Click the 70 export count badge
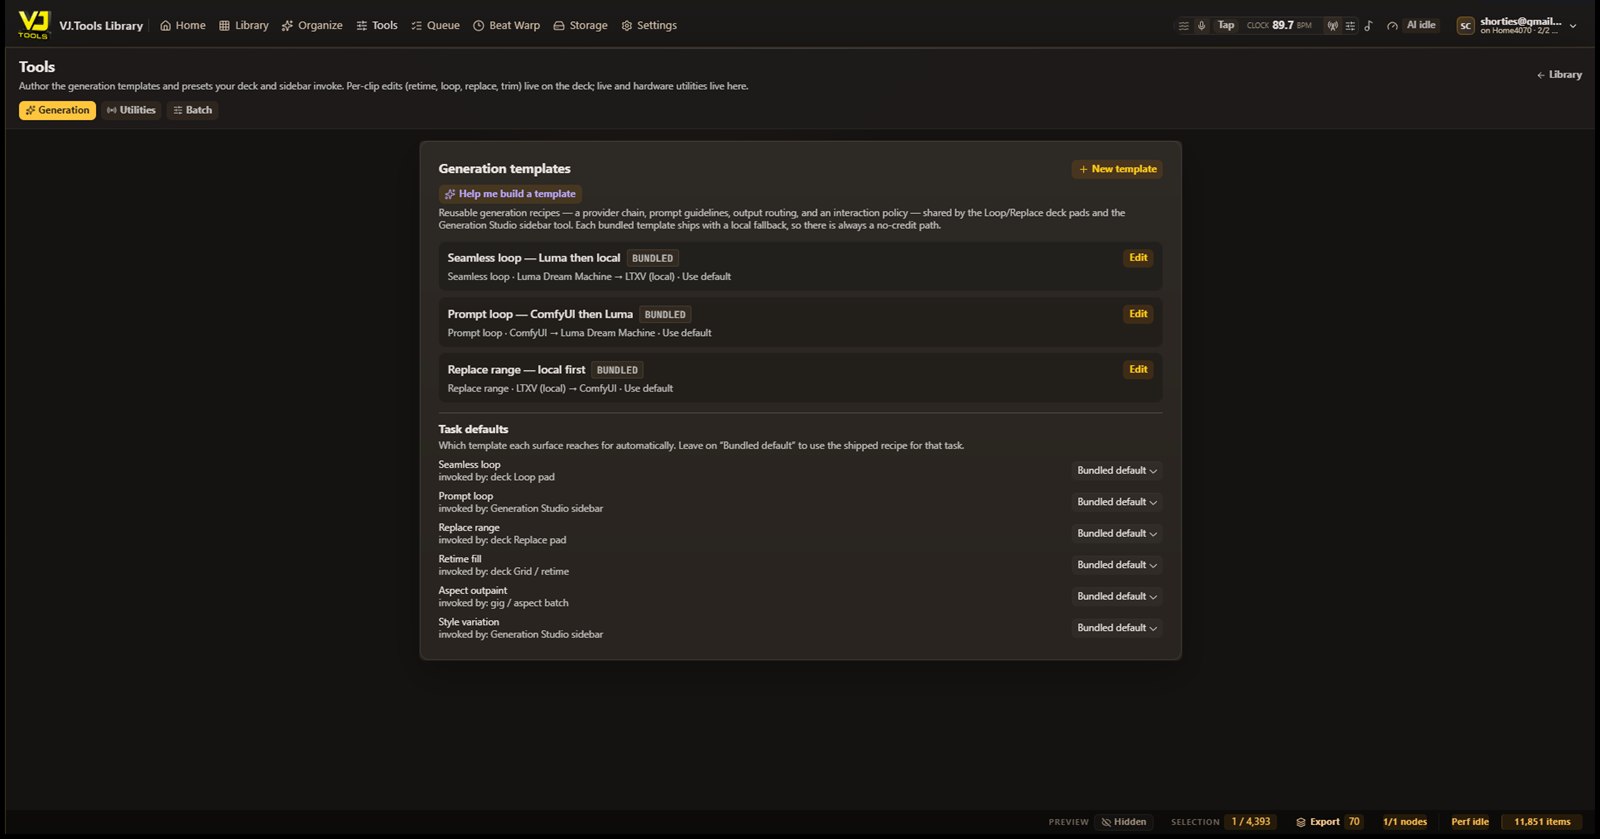 [x=1354, y=822]
